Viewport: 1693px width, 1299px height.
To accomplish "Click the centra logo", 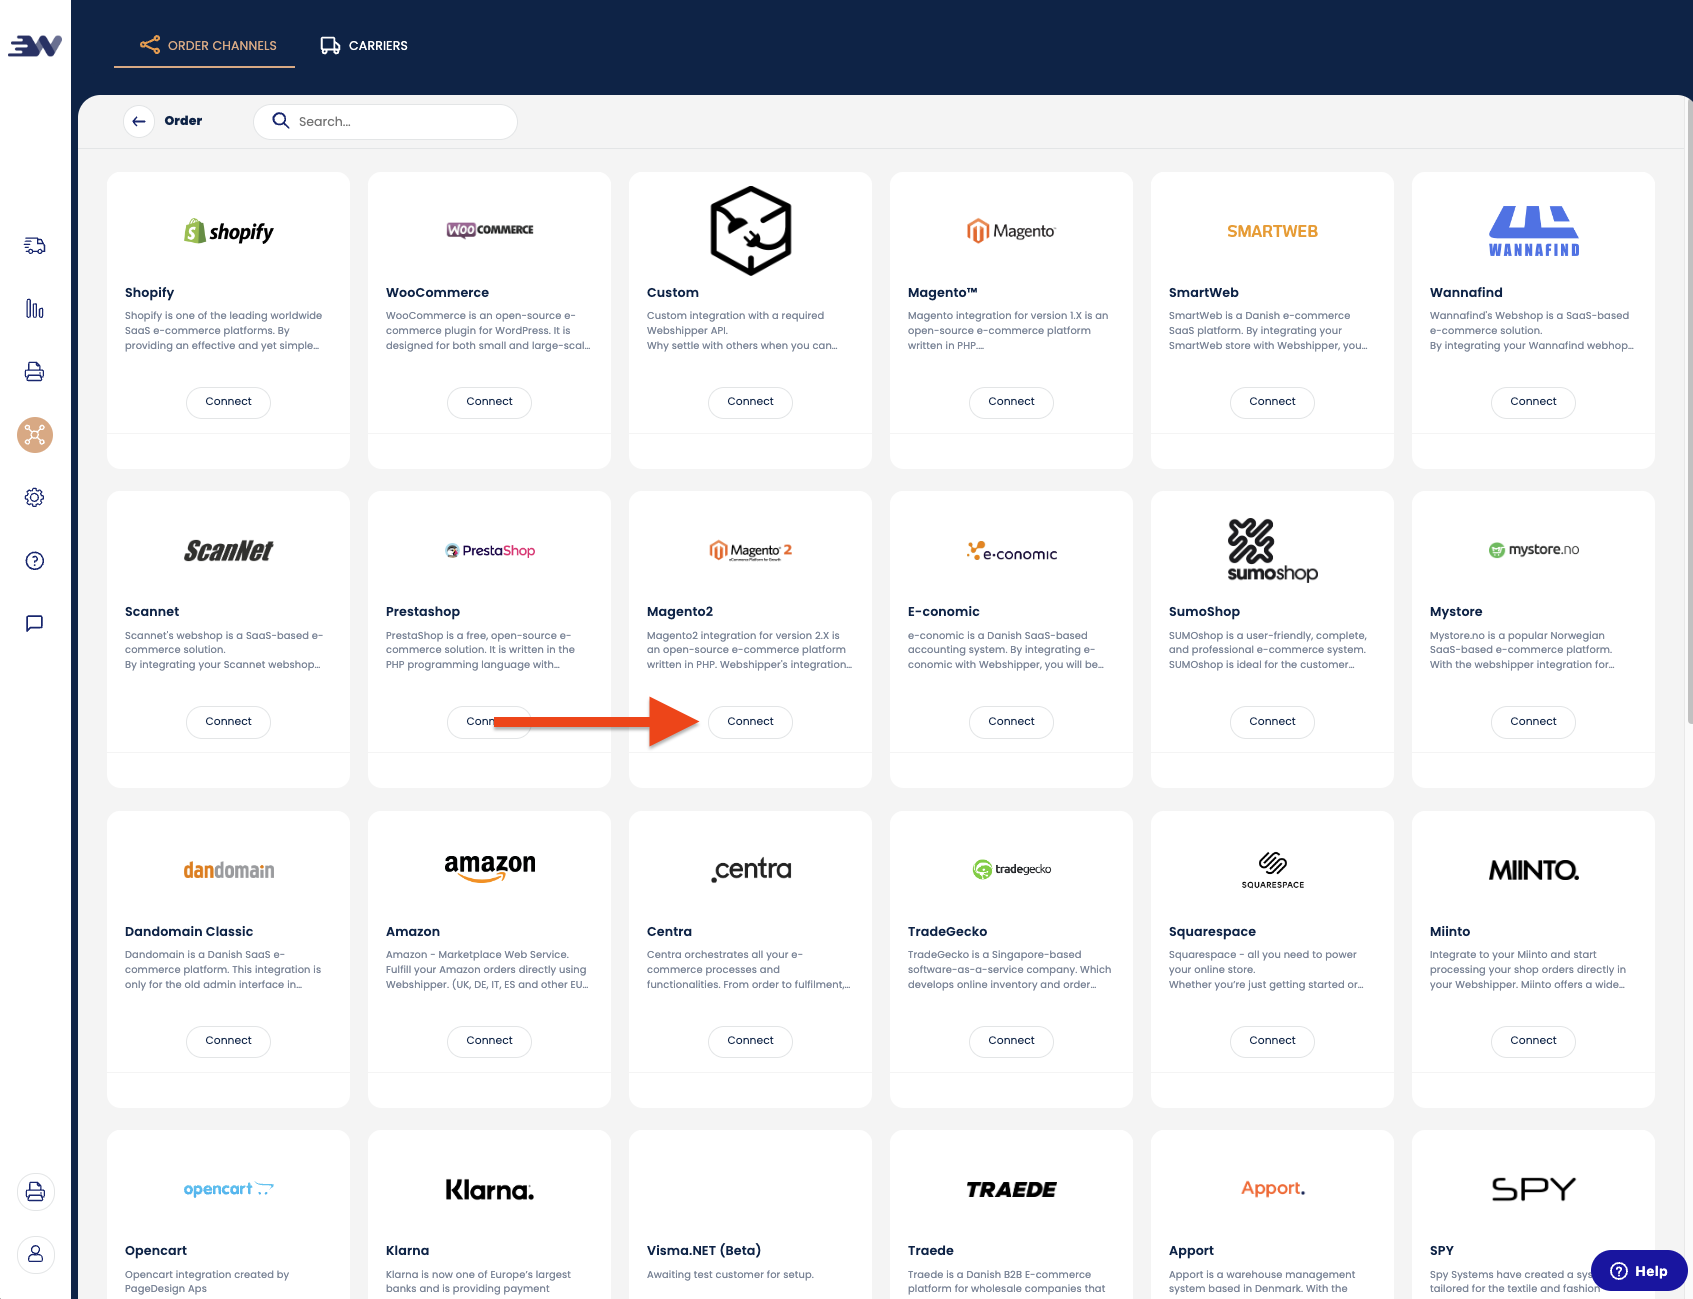I will 750,869.
